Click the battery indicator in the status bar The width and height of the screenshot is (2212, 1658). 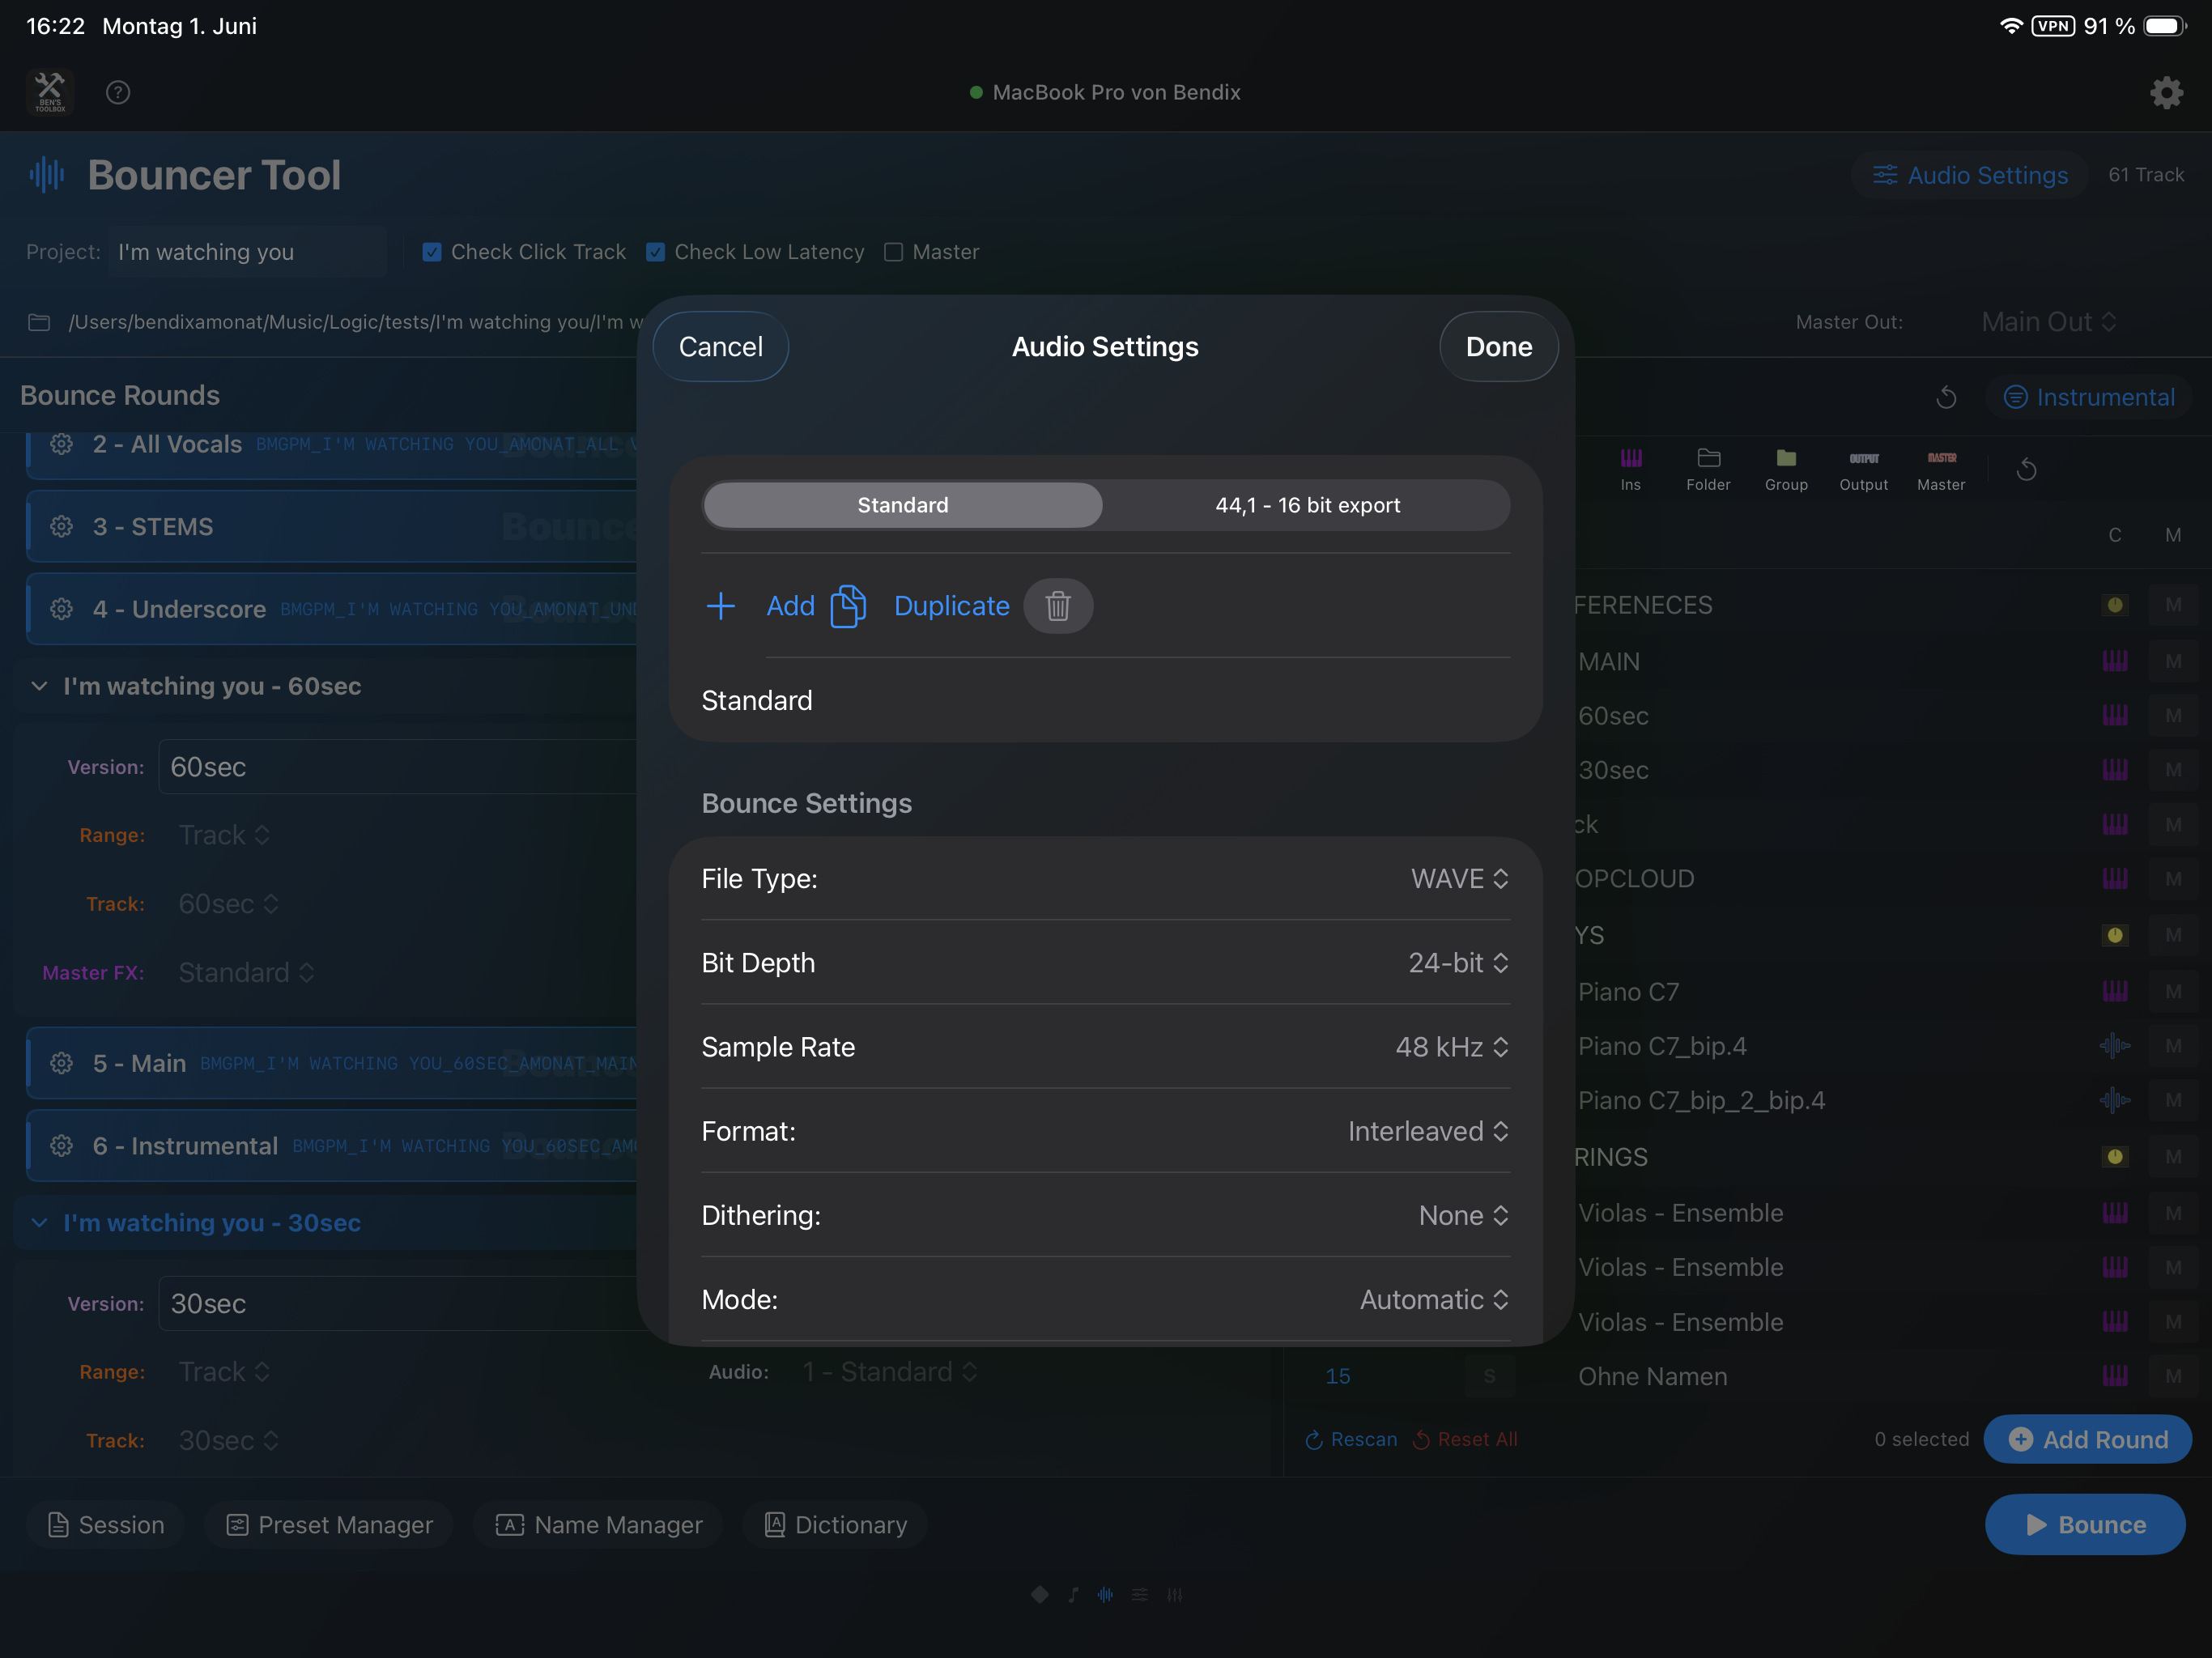click(2165, 26)
